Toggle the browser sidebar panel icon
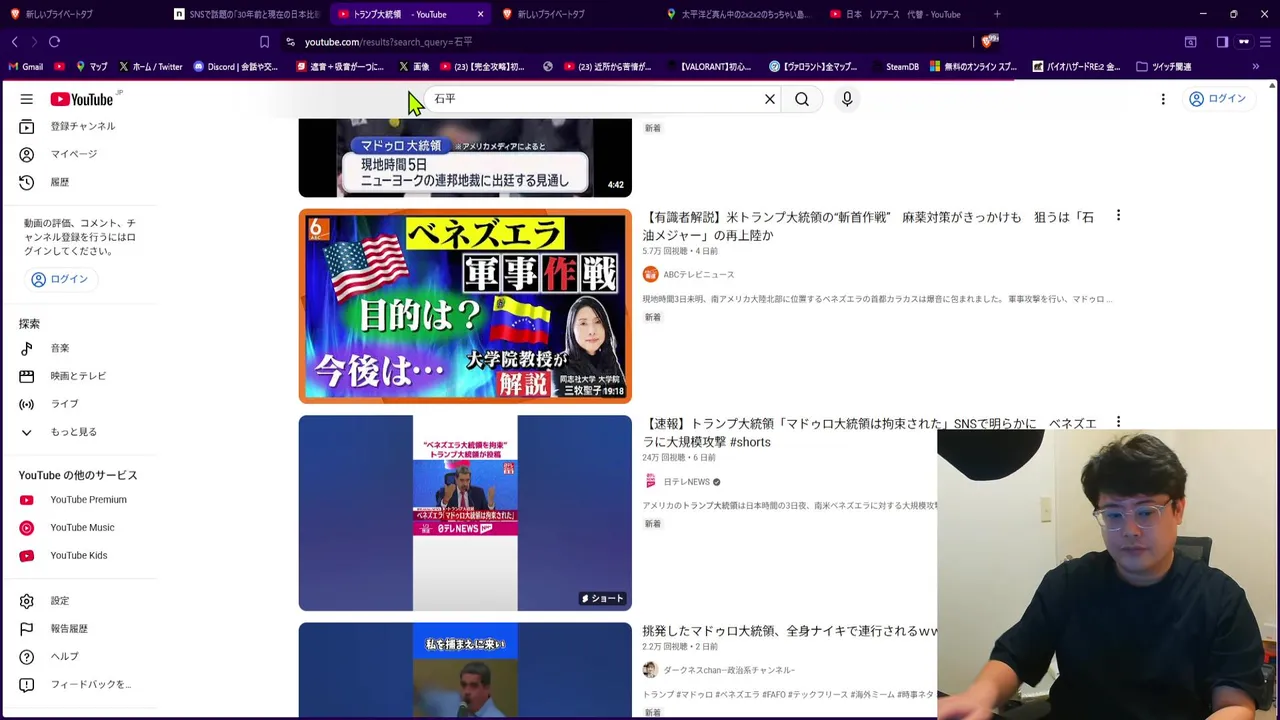1280x720 pixels. pos(1222,42)
